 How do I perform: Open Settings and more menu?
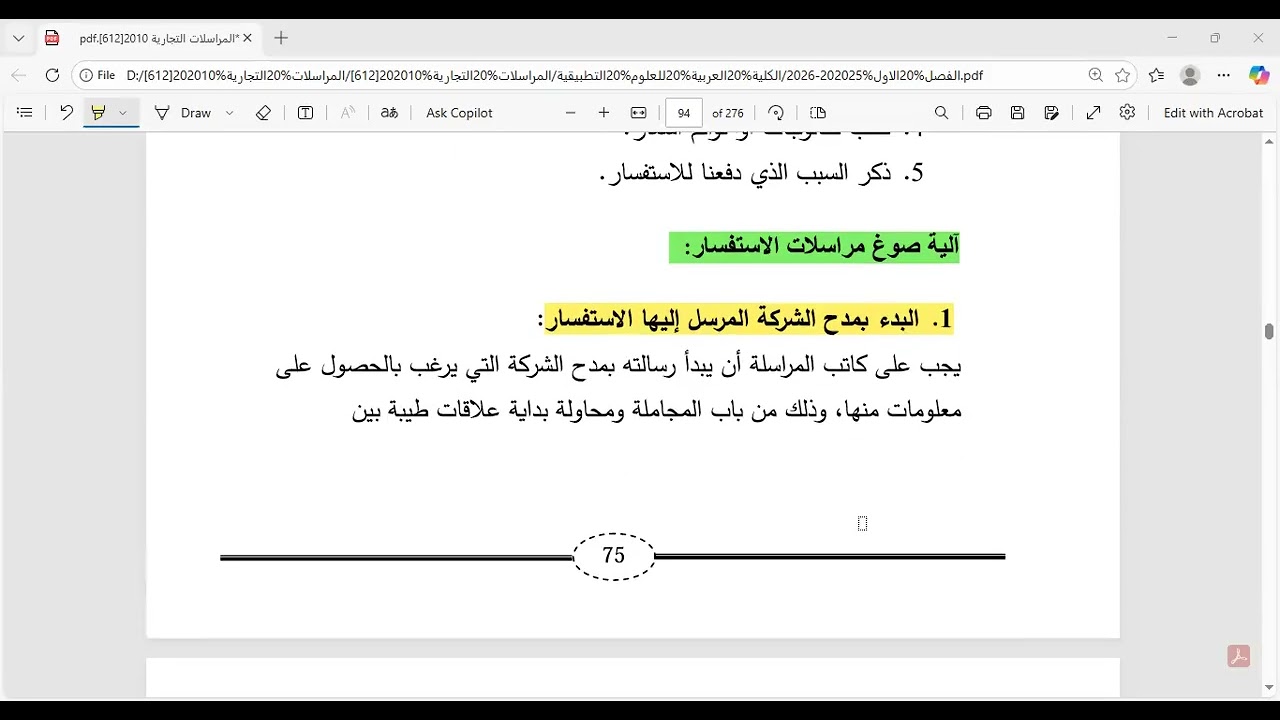tap(1224, 75)
